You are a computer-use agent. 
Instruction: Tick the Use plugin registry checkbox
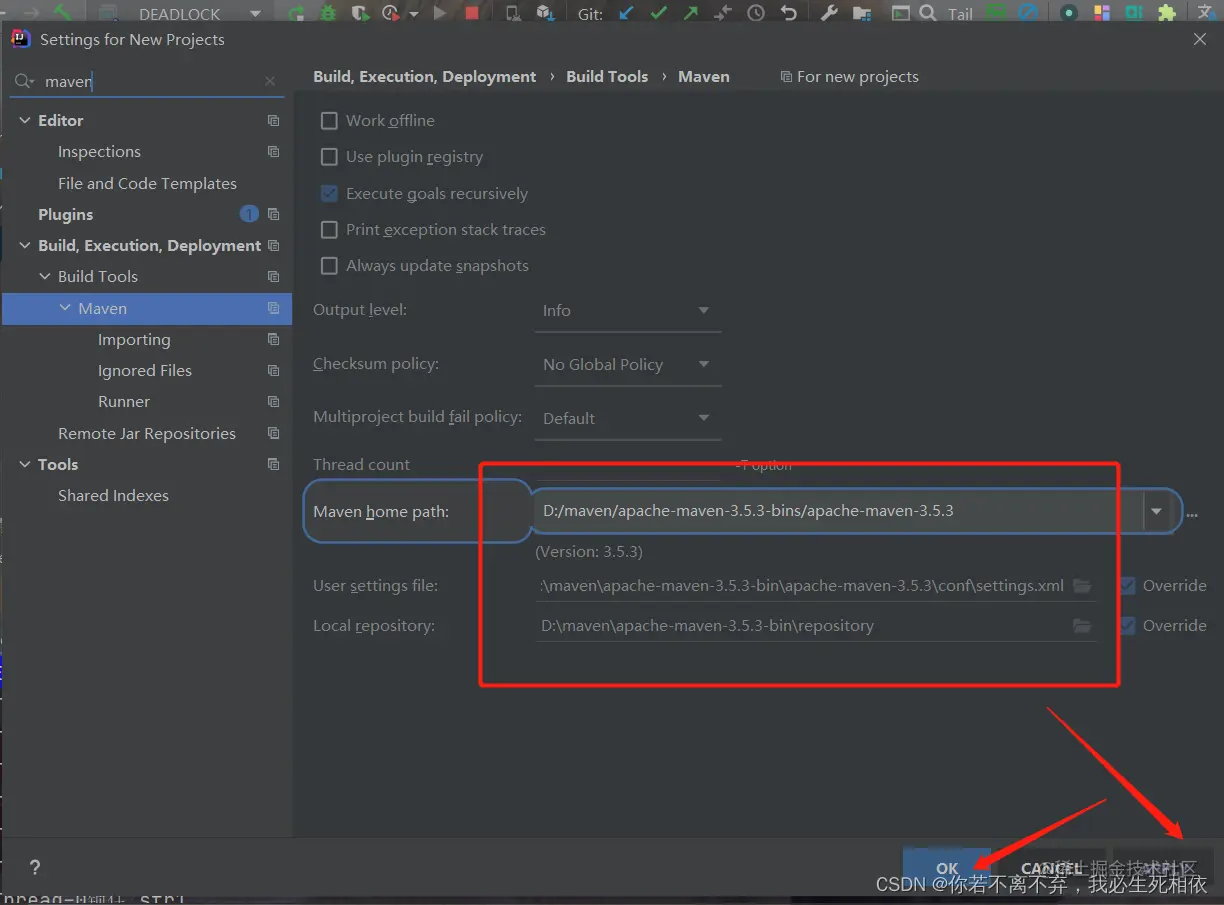coord(329,157)
